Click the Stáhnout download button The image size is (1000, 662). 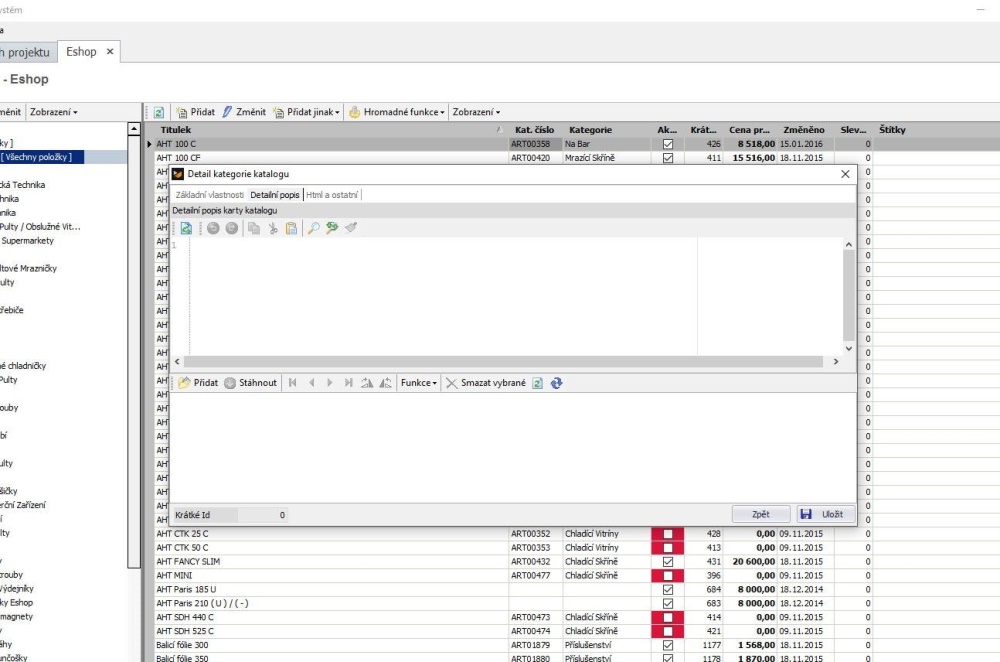tap(251, 383)
